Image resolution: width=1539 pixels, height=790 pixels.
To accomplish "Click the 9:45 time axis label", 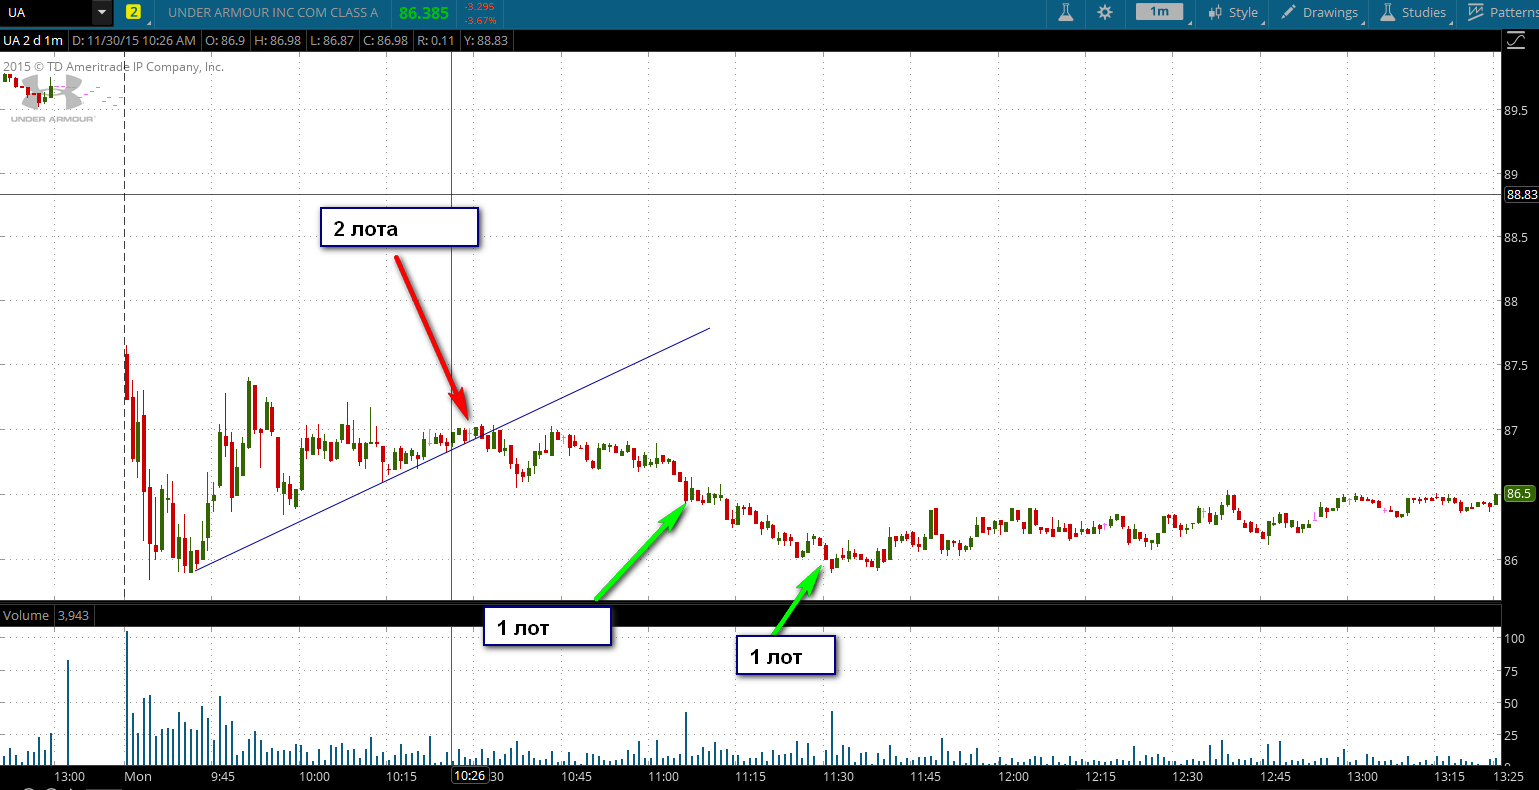I will [x=223, y=776].
